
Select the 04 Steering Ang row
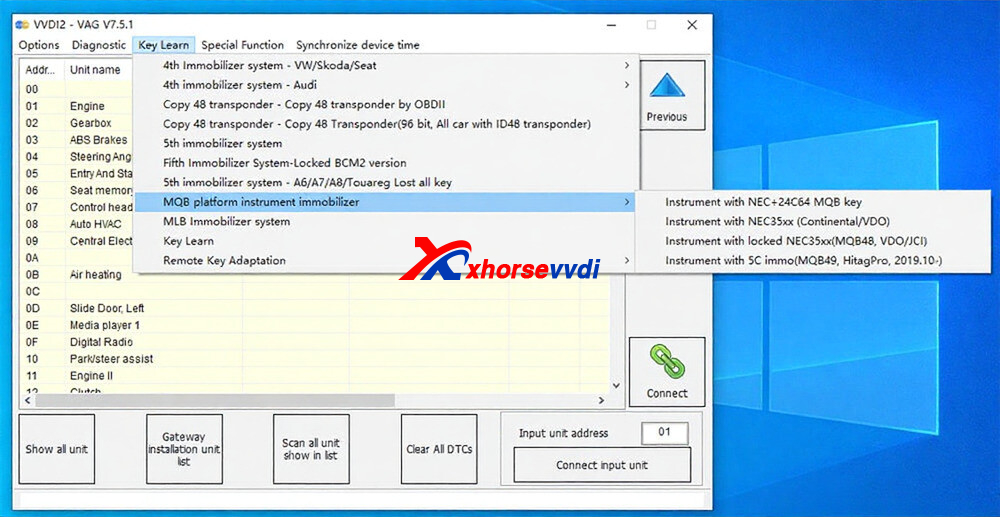point(77,156)
